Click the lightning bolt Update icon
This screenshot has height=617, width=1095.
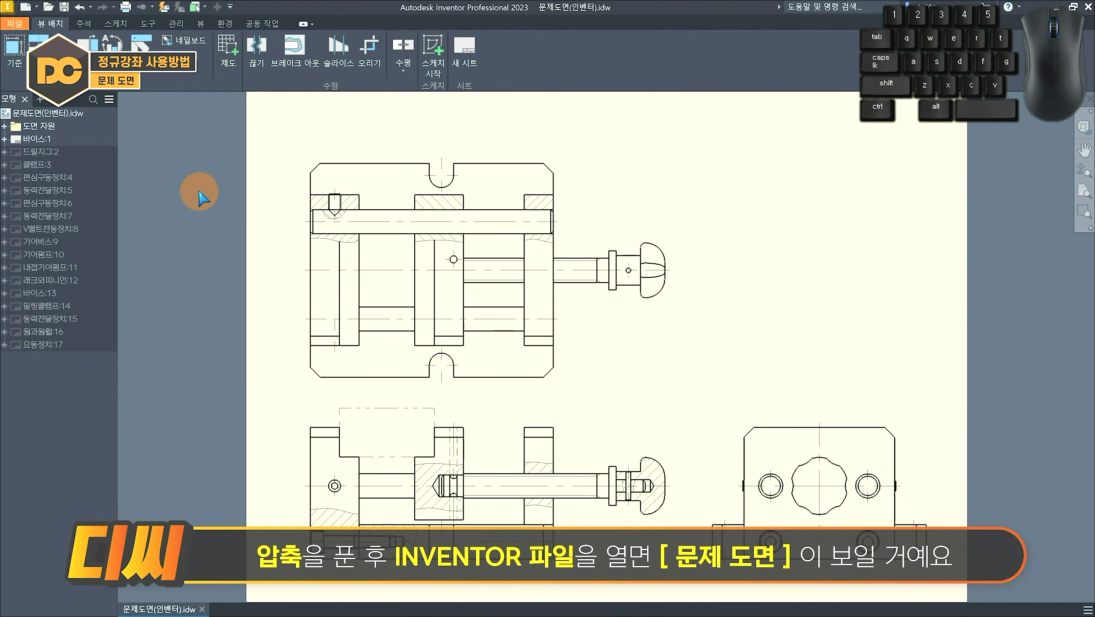pos(164,7)
